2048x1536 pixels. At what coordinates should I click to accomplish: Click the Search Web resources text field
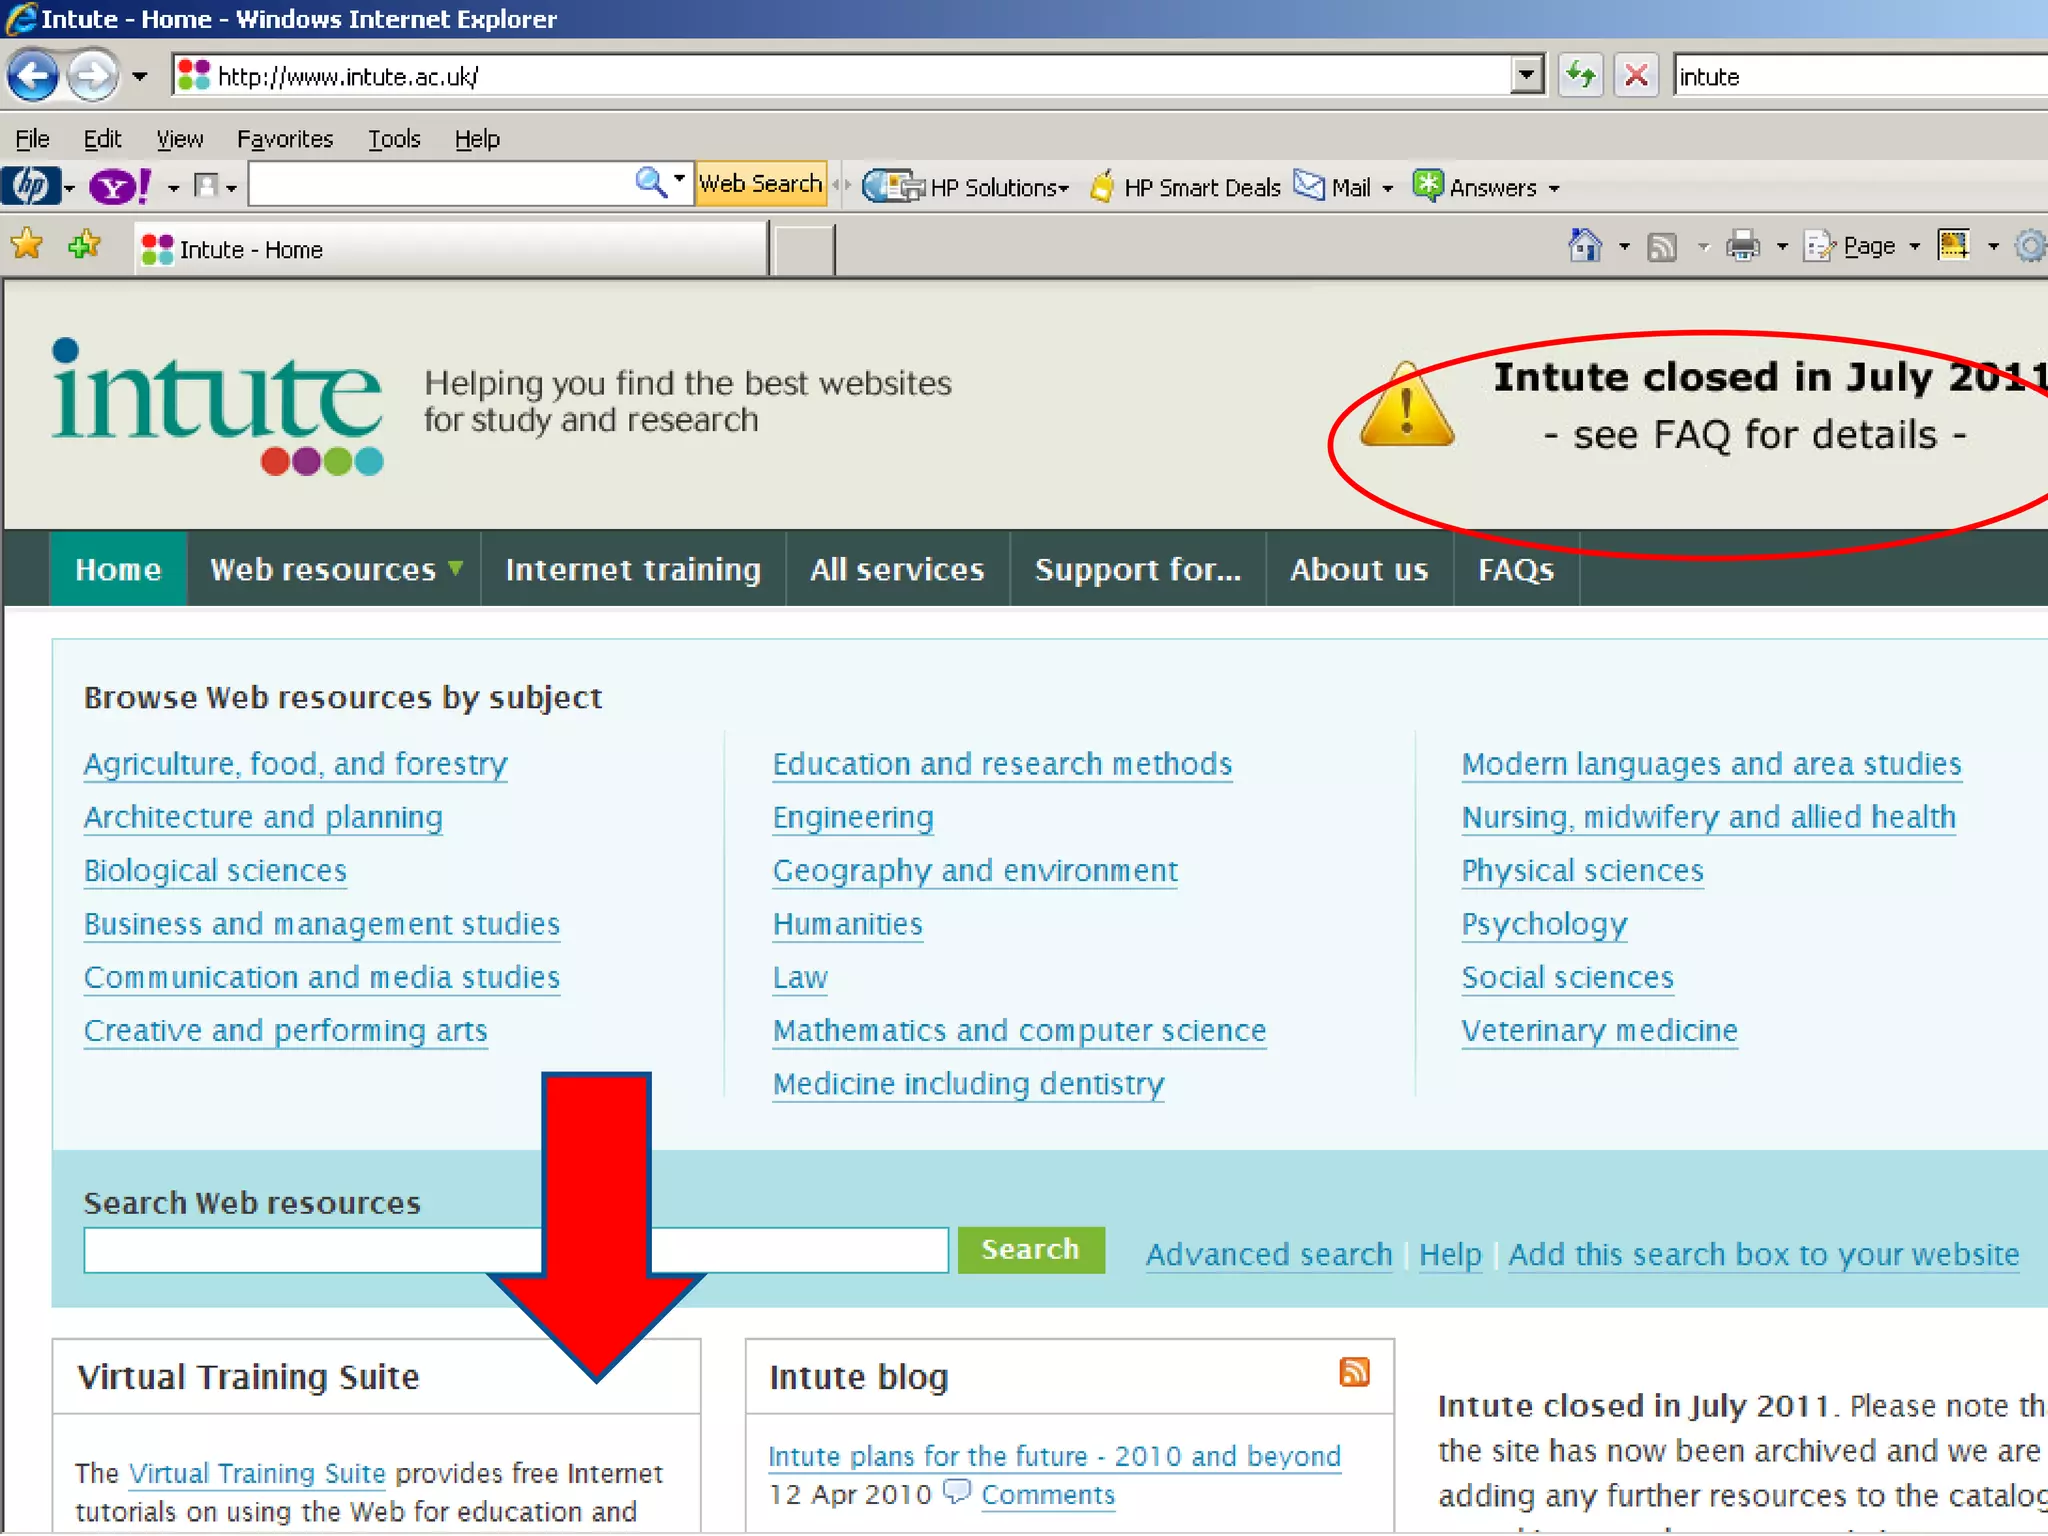pos(300,1250)
